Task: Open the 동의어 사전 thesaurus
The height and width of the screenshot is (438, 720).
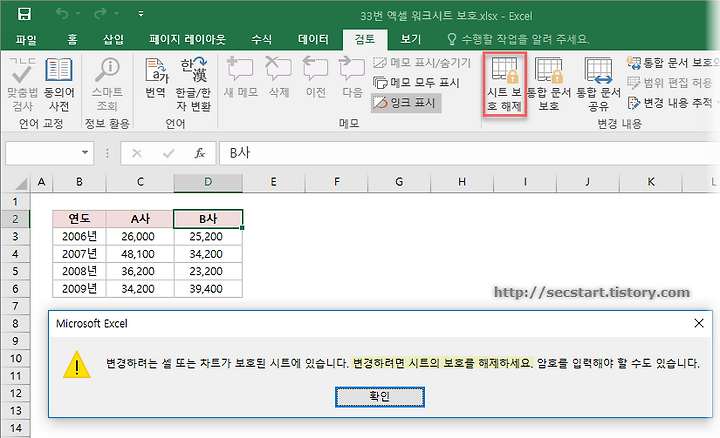Action: [x=59, y=84]
